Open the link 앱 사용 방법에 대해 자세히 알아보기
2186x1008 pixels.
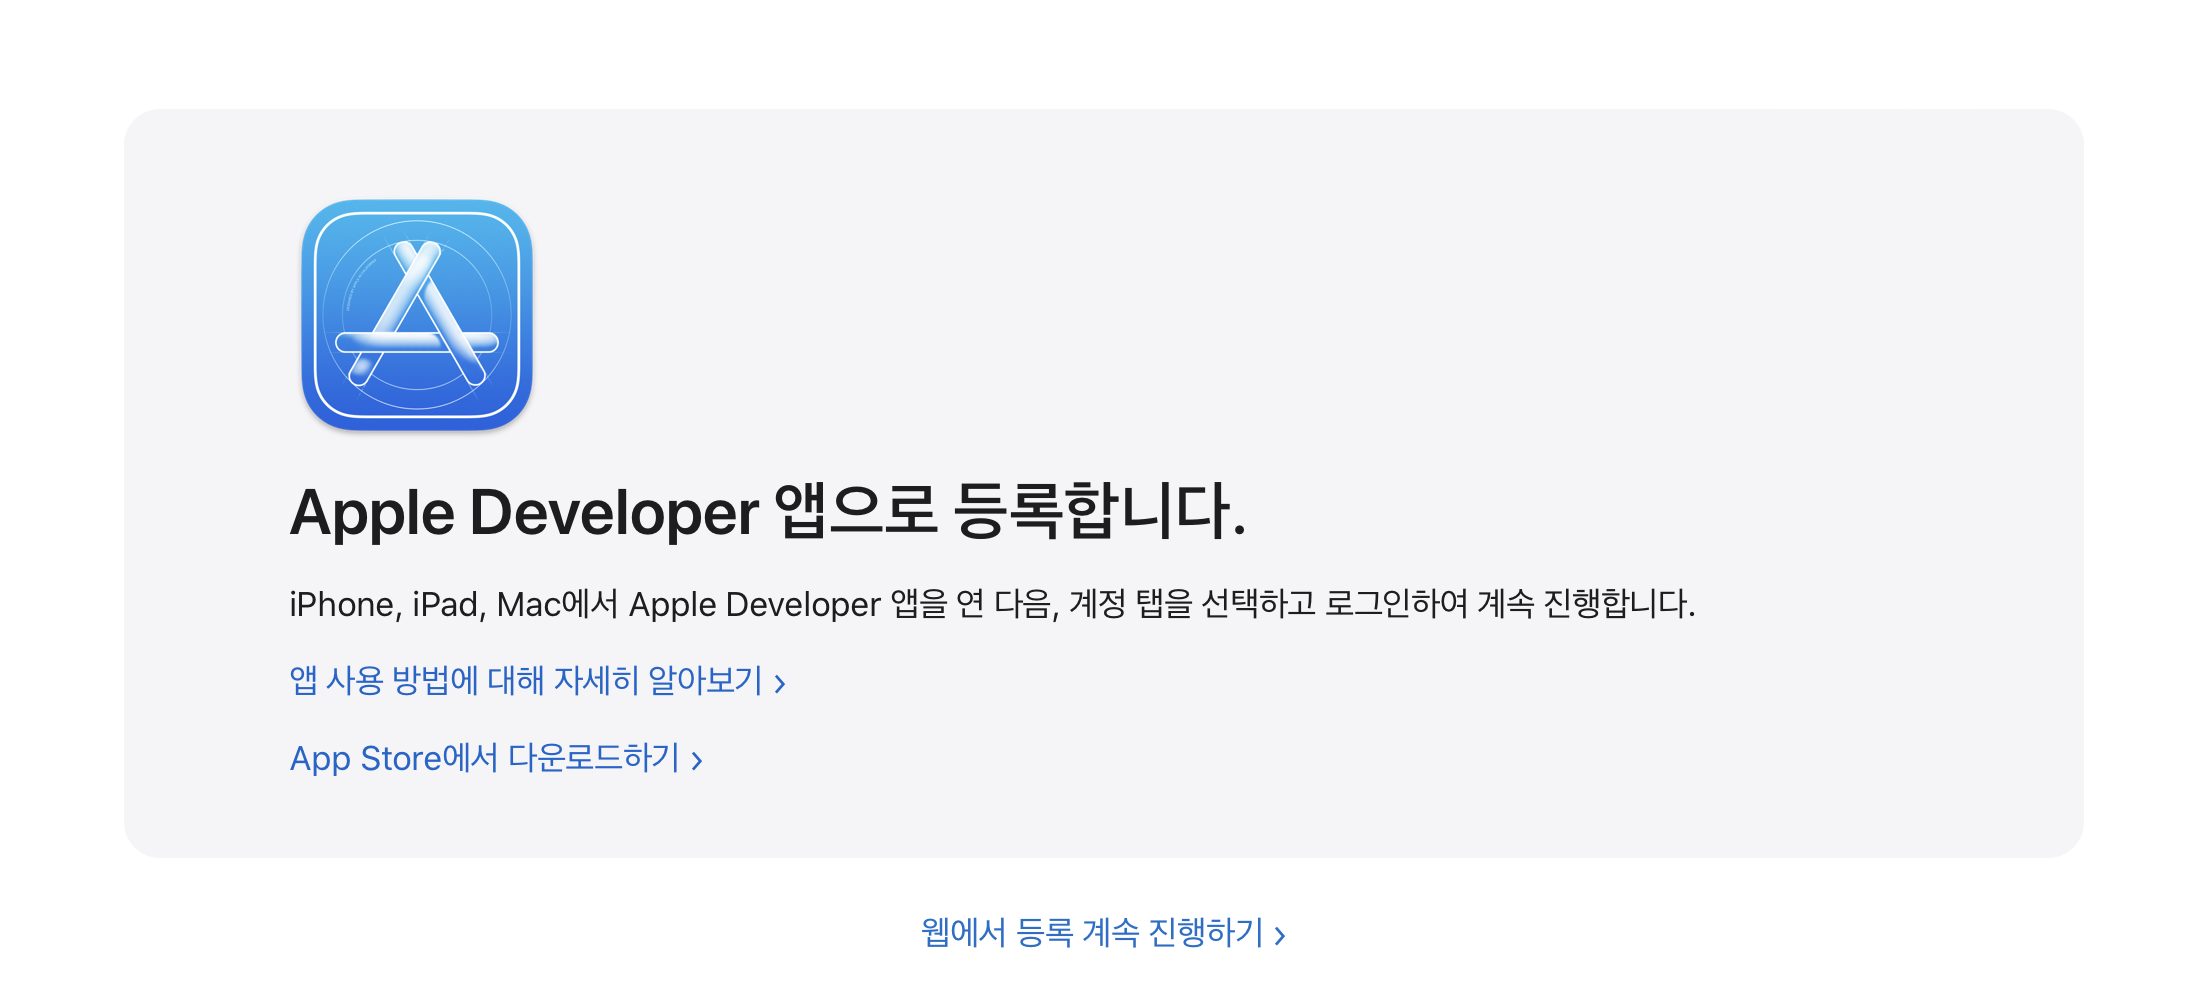pyautogui.click(x=538, y=681)
